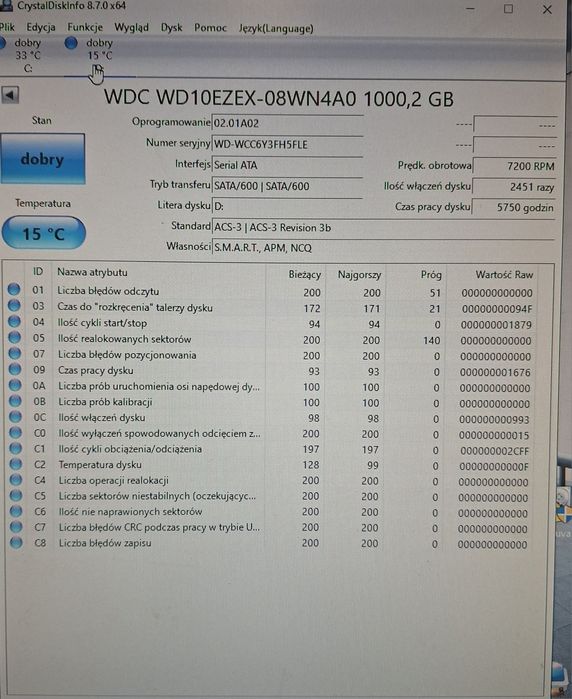Click the 15 °C temperature indicator
This screenshot has width=572, height=699.
[x=44, y=233]
